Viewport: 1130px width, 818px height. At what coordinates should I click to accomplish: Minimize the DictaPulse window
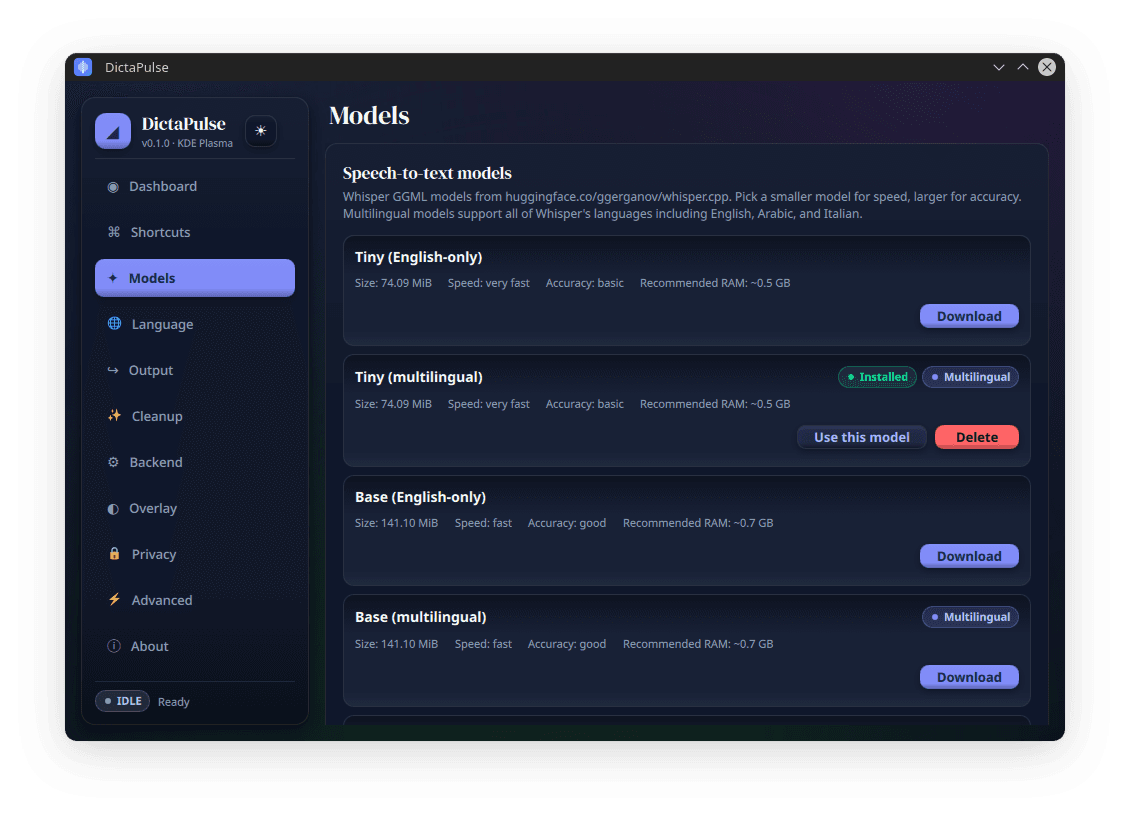999,67
